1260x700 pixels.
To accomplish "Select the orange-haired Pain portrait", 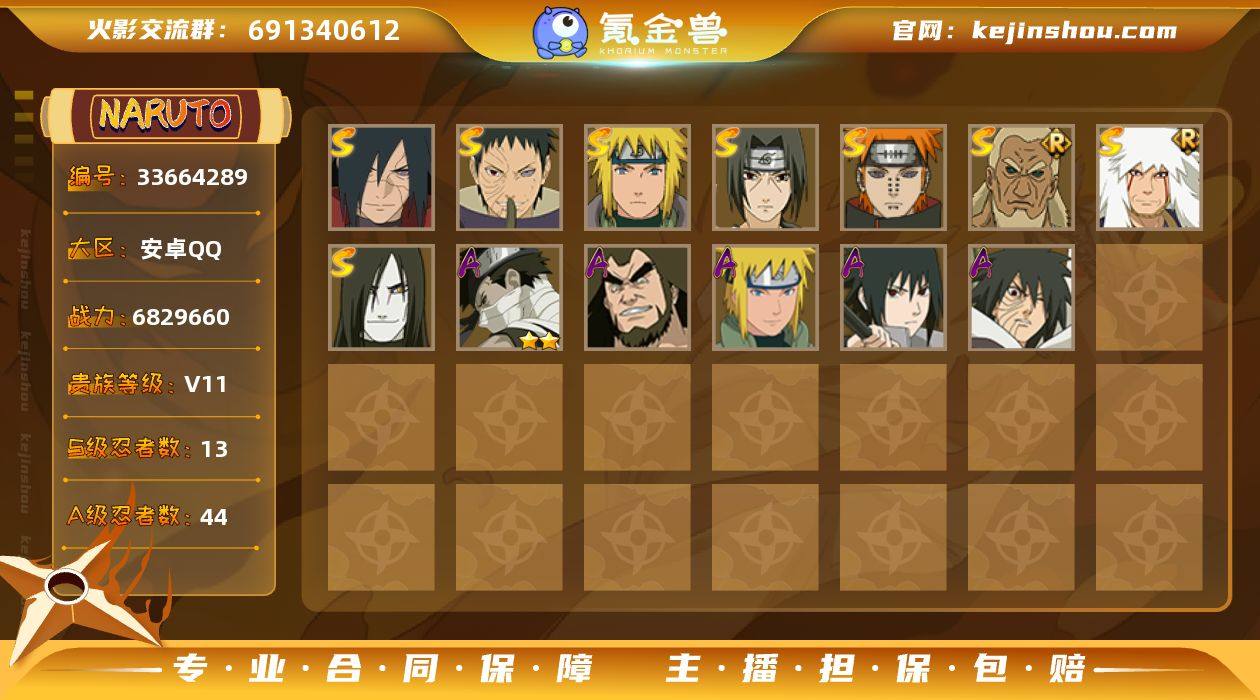I will point(894,178).
